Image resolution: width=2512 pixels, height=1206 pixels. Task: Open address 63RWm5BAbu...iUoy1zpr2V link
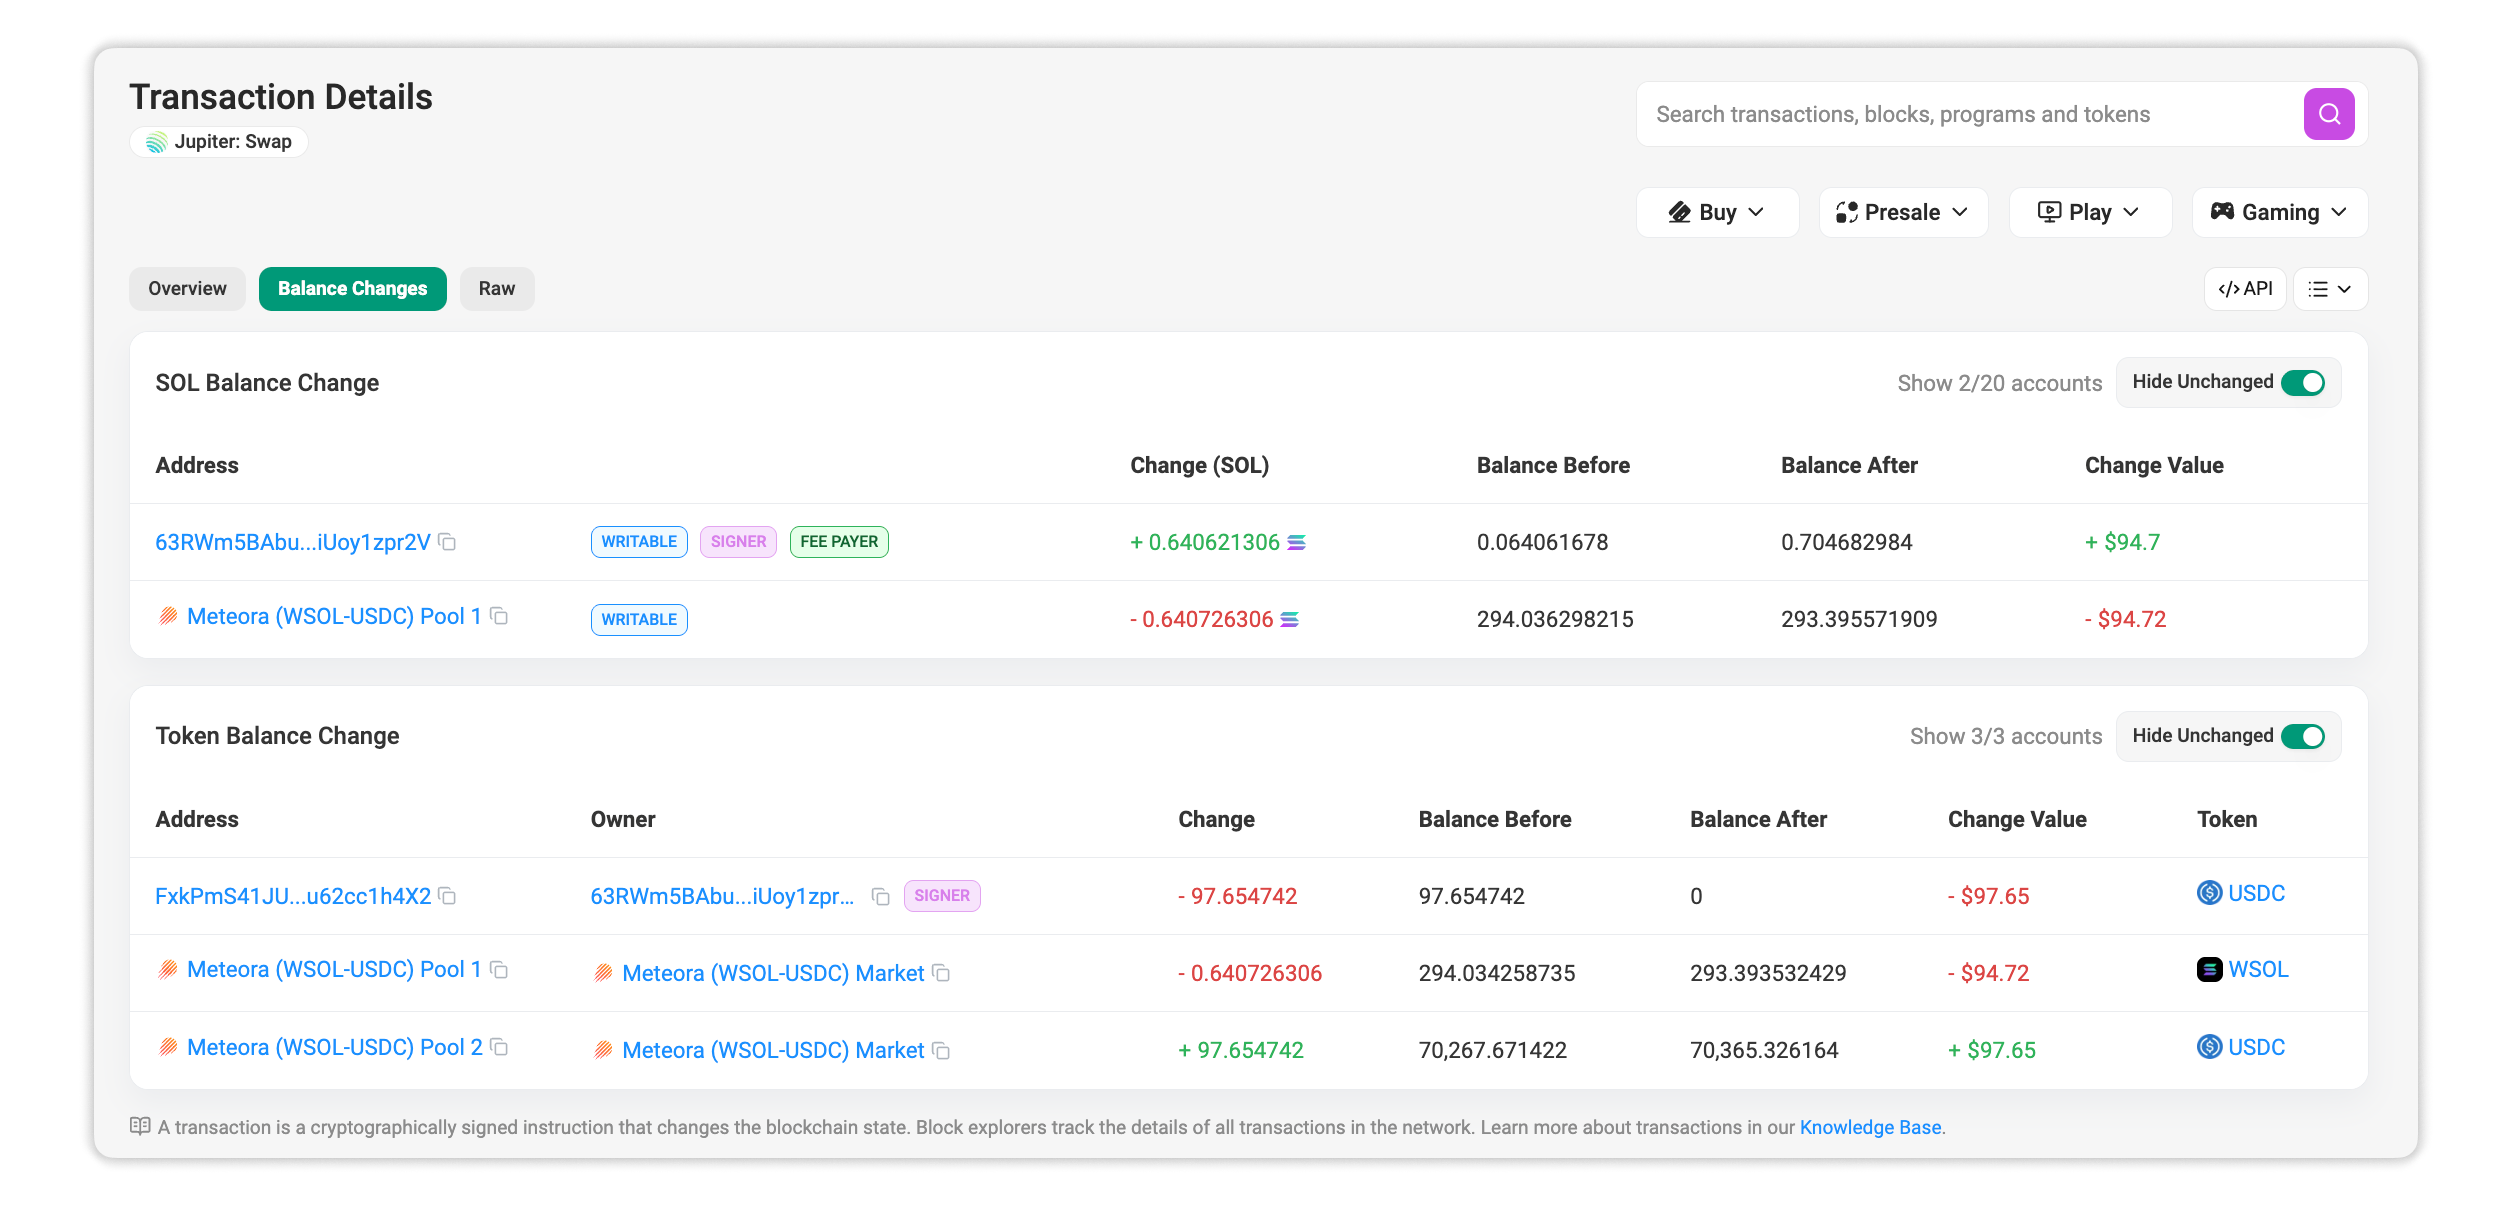(x=293, y=542)
